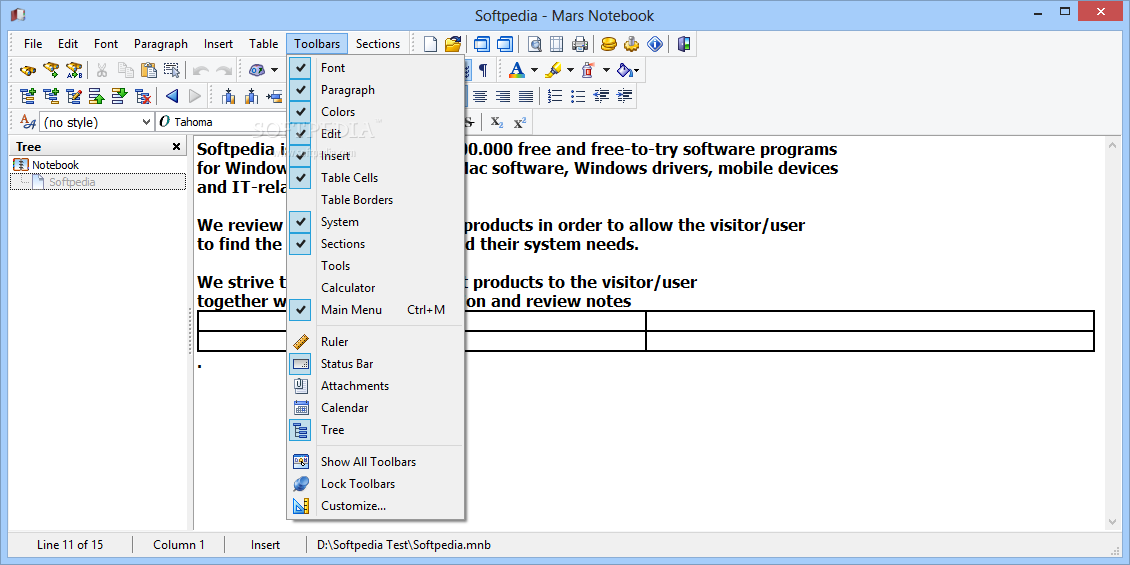Close the Tree panel with X
This screenshot has height=565, width=1130.
[x=177, y=147]
